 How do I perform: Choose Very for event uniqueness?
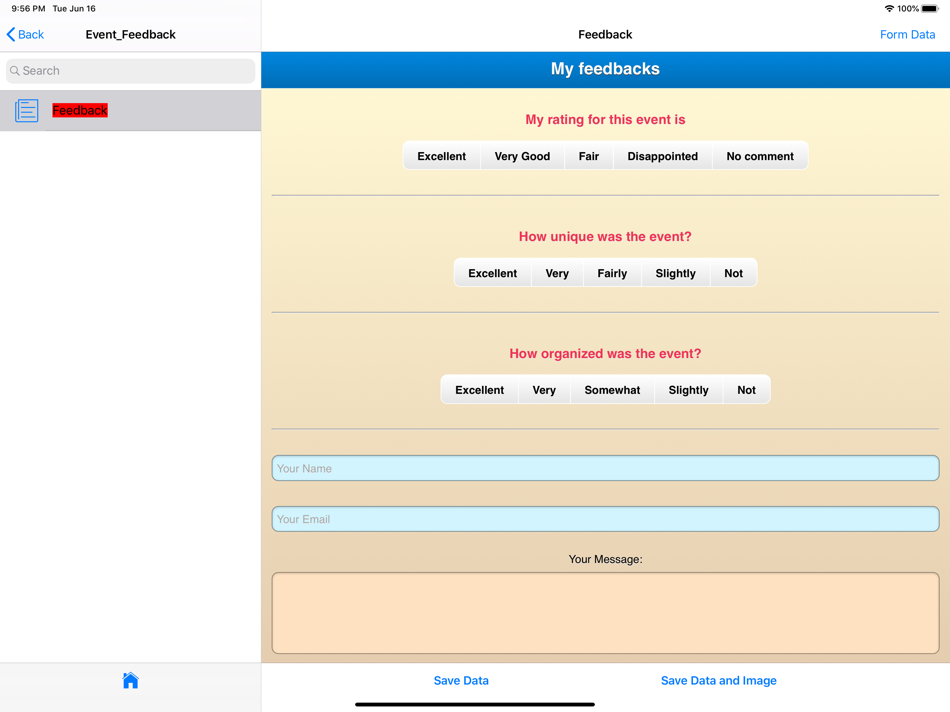(557, 273)
